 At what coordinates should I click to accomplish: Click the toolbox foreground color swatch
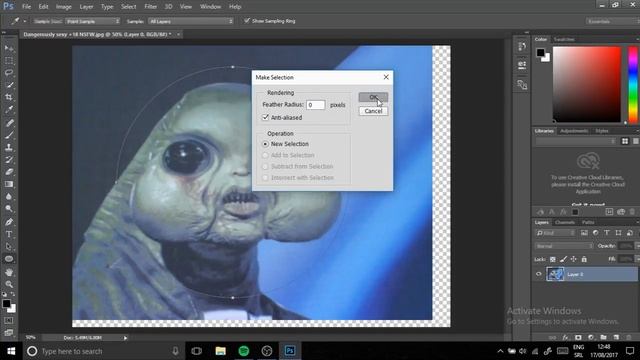pyautogui.click(x=6, y=303)
